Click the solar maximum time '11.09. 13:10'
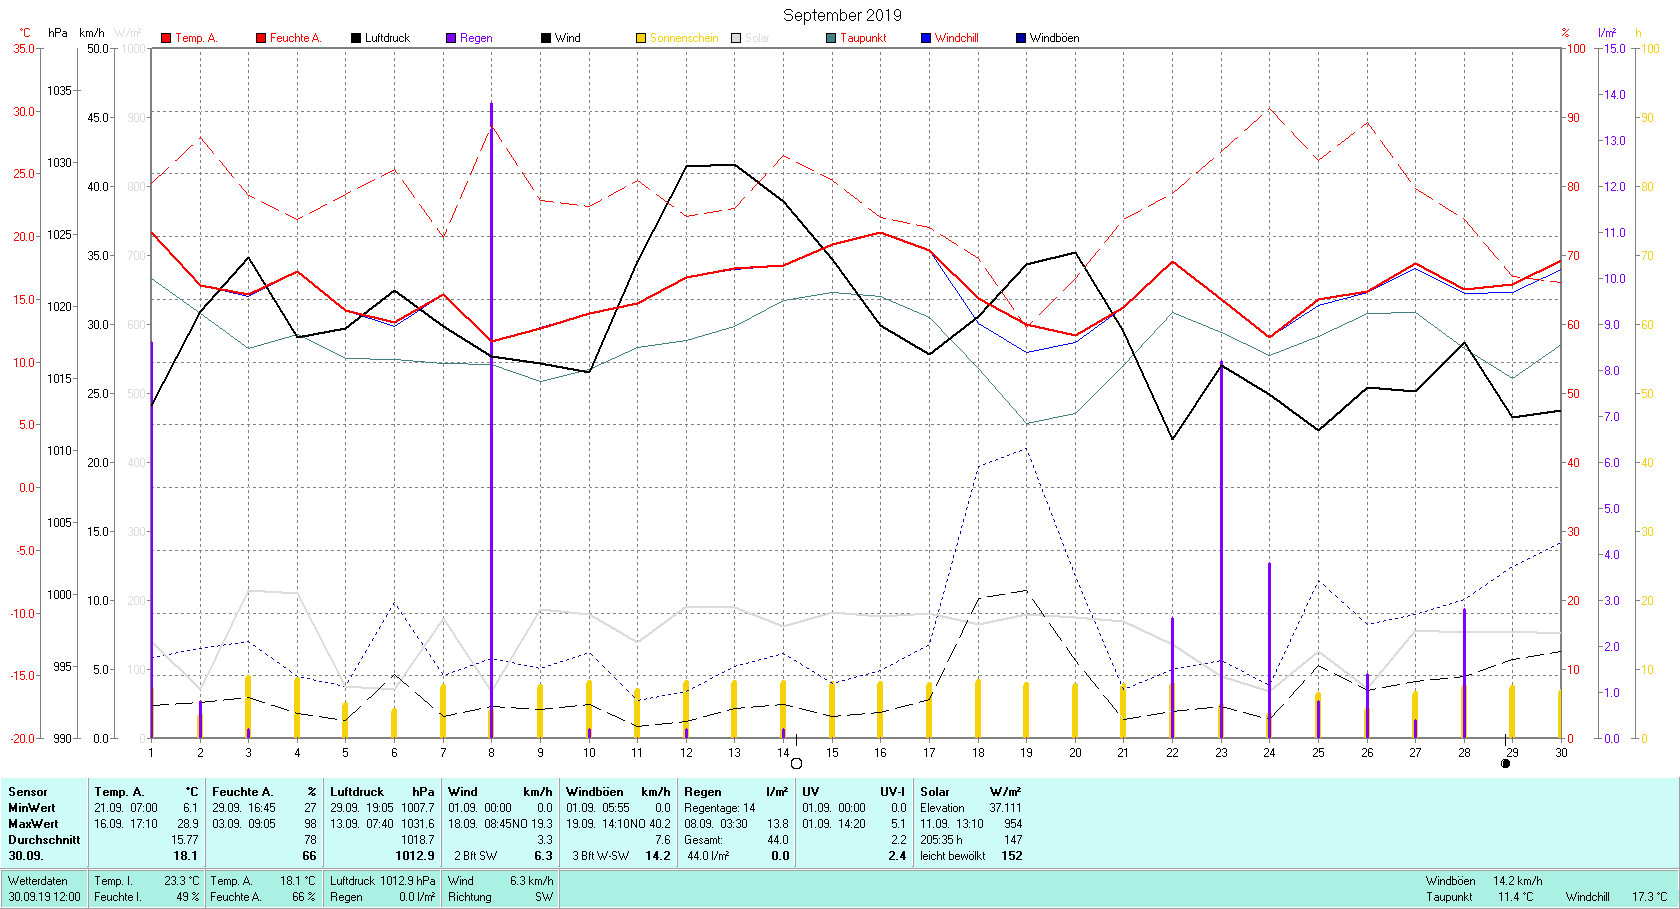 952,824
